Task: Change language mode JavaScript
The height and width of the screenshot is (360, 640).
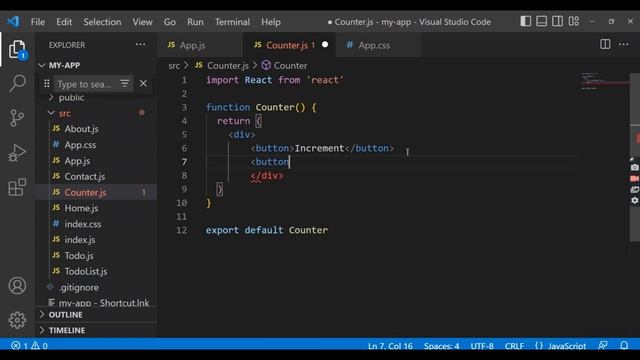Action: (567, 346)
